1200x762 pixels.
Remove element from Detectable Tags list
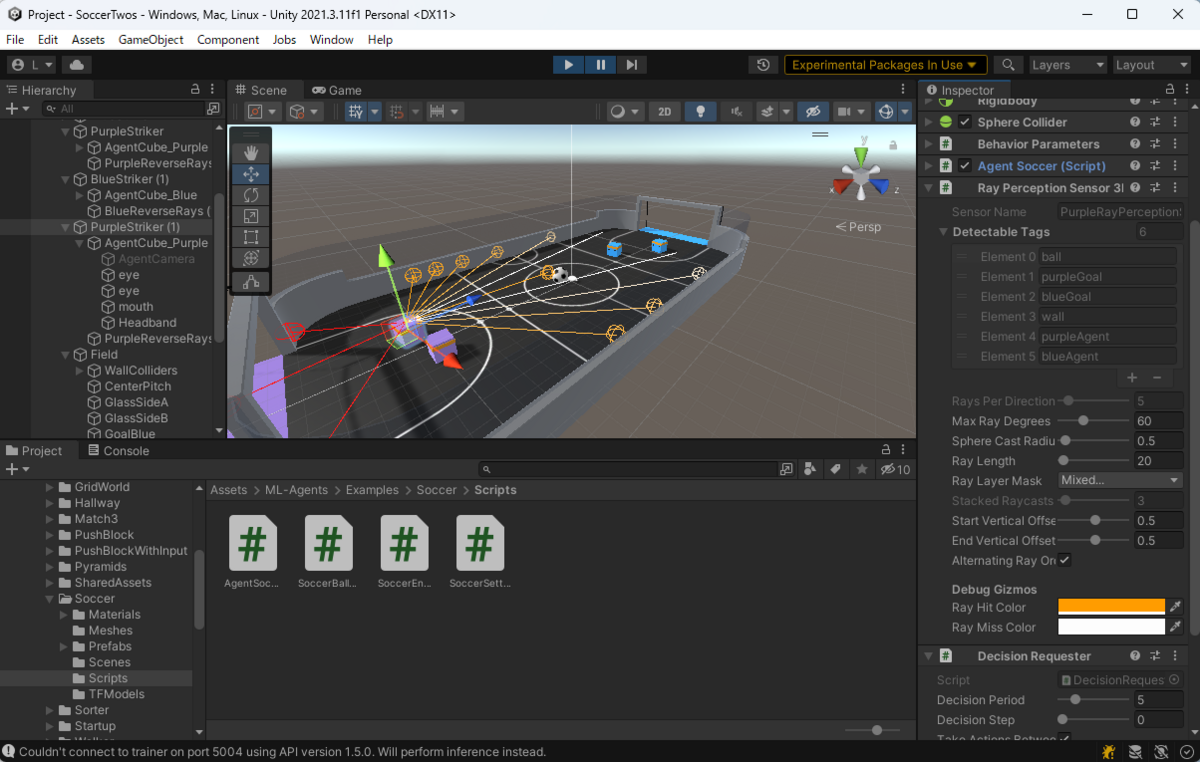pos(1157,378)
